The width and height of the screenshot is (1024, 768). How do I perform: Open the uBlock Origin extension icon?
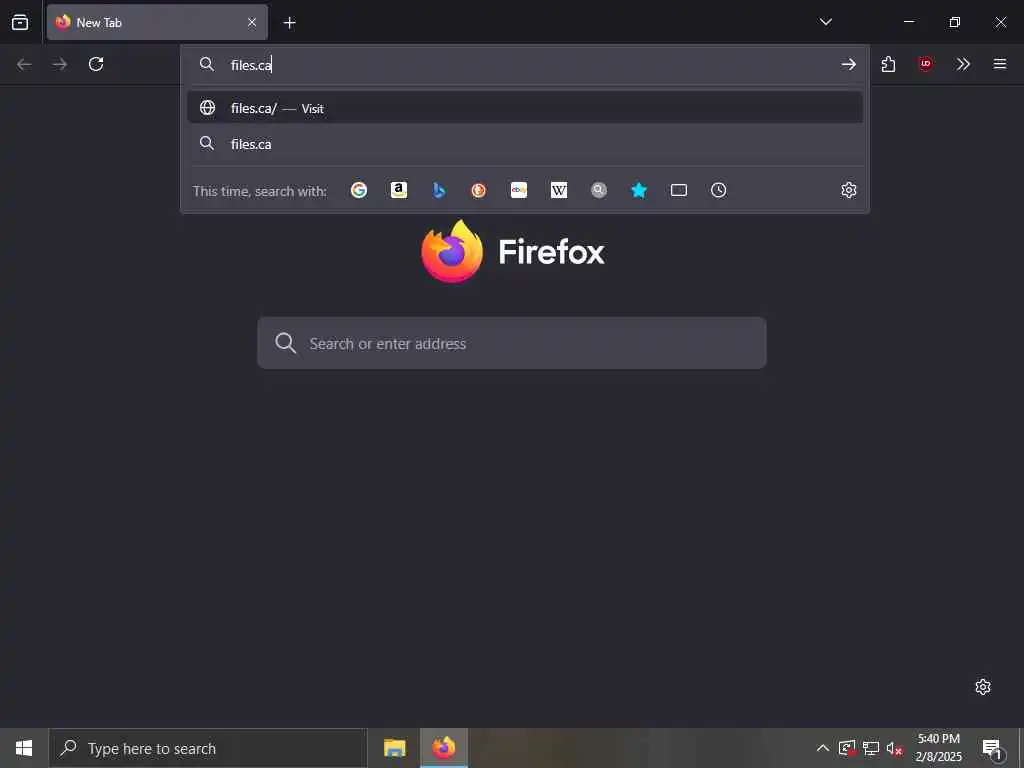(925, 64)
